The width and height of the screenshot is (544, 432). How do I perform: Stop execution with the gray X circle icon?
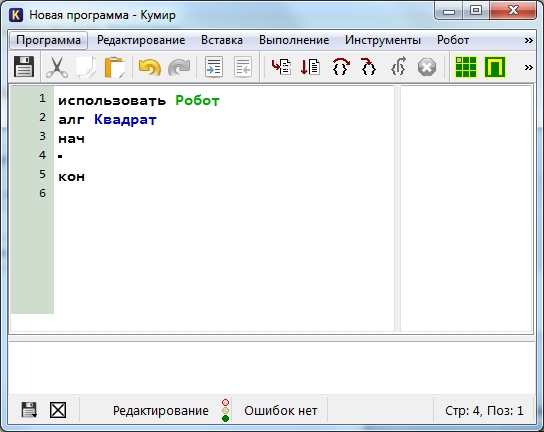tap(427, 67)
